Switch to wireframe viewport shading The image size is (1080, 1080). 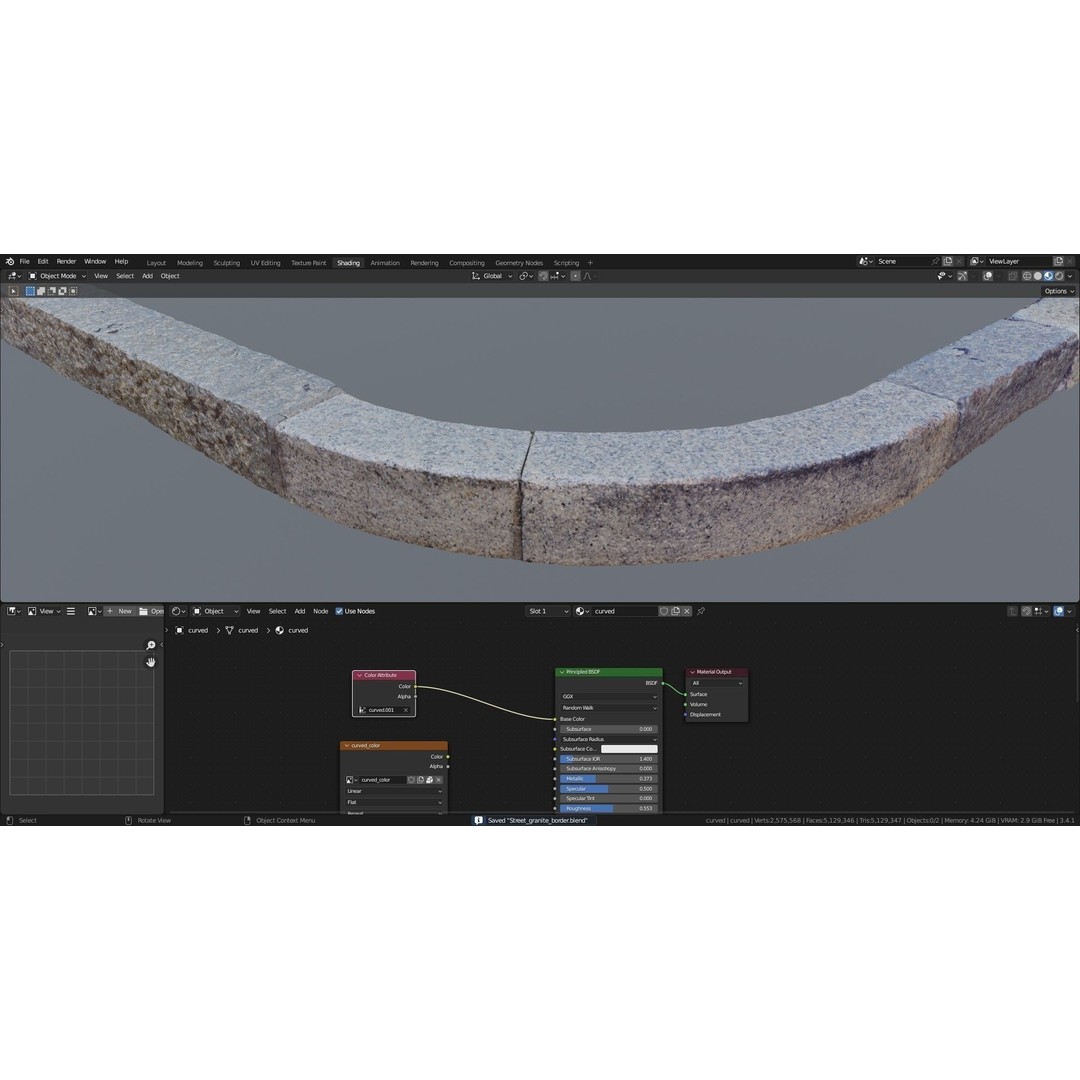[x=1027, y=276]
